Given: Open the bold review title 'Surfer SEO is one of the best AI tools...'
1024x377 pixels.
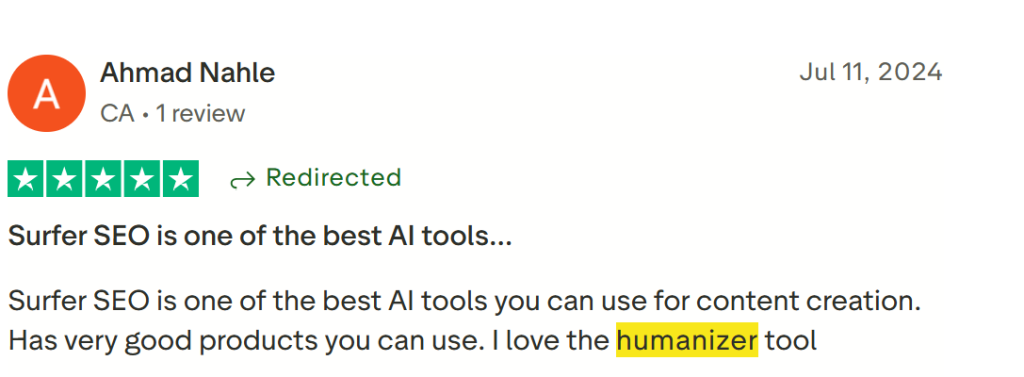Looking at the screenshot, I should pos(260,237).
